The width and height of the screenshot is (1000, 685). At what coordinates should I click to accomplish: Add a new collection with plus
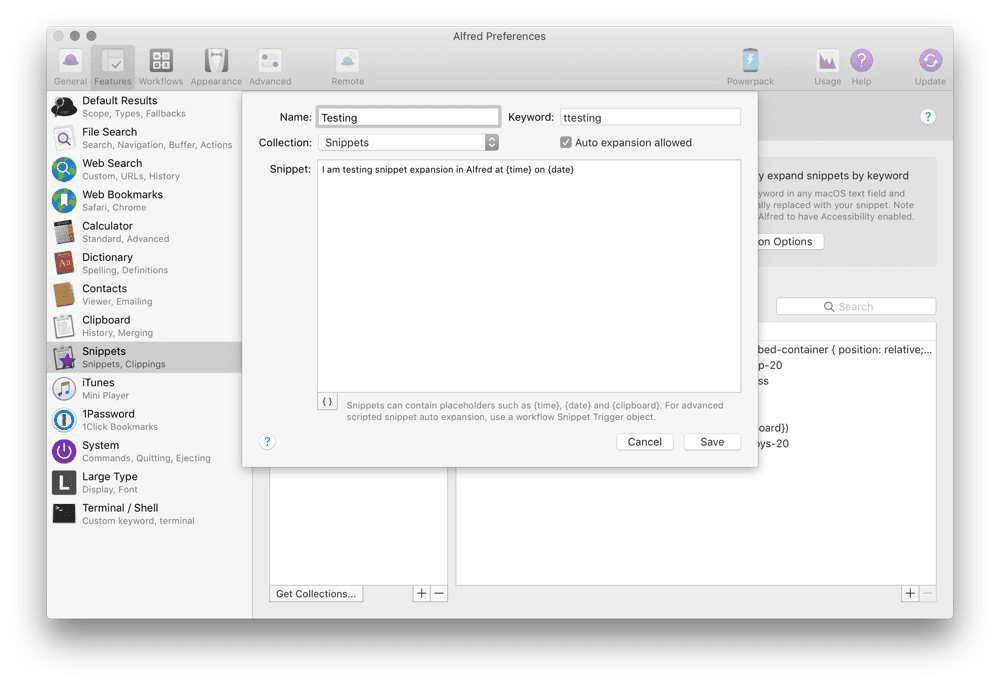pos(422,594)
